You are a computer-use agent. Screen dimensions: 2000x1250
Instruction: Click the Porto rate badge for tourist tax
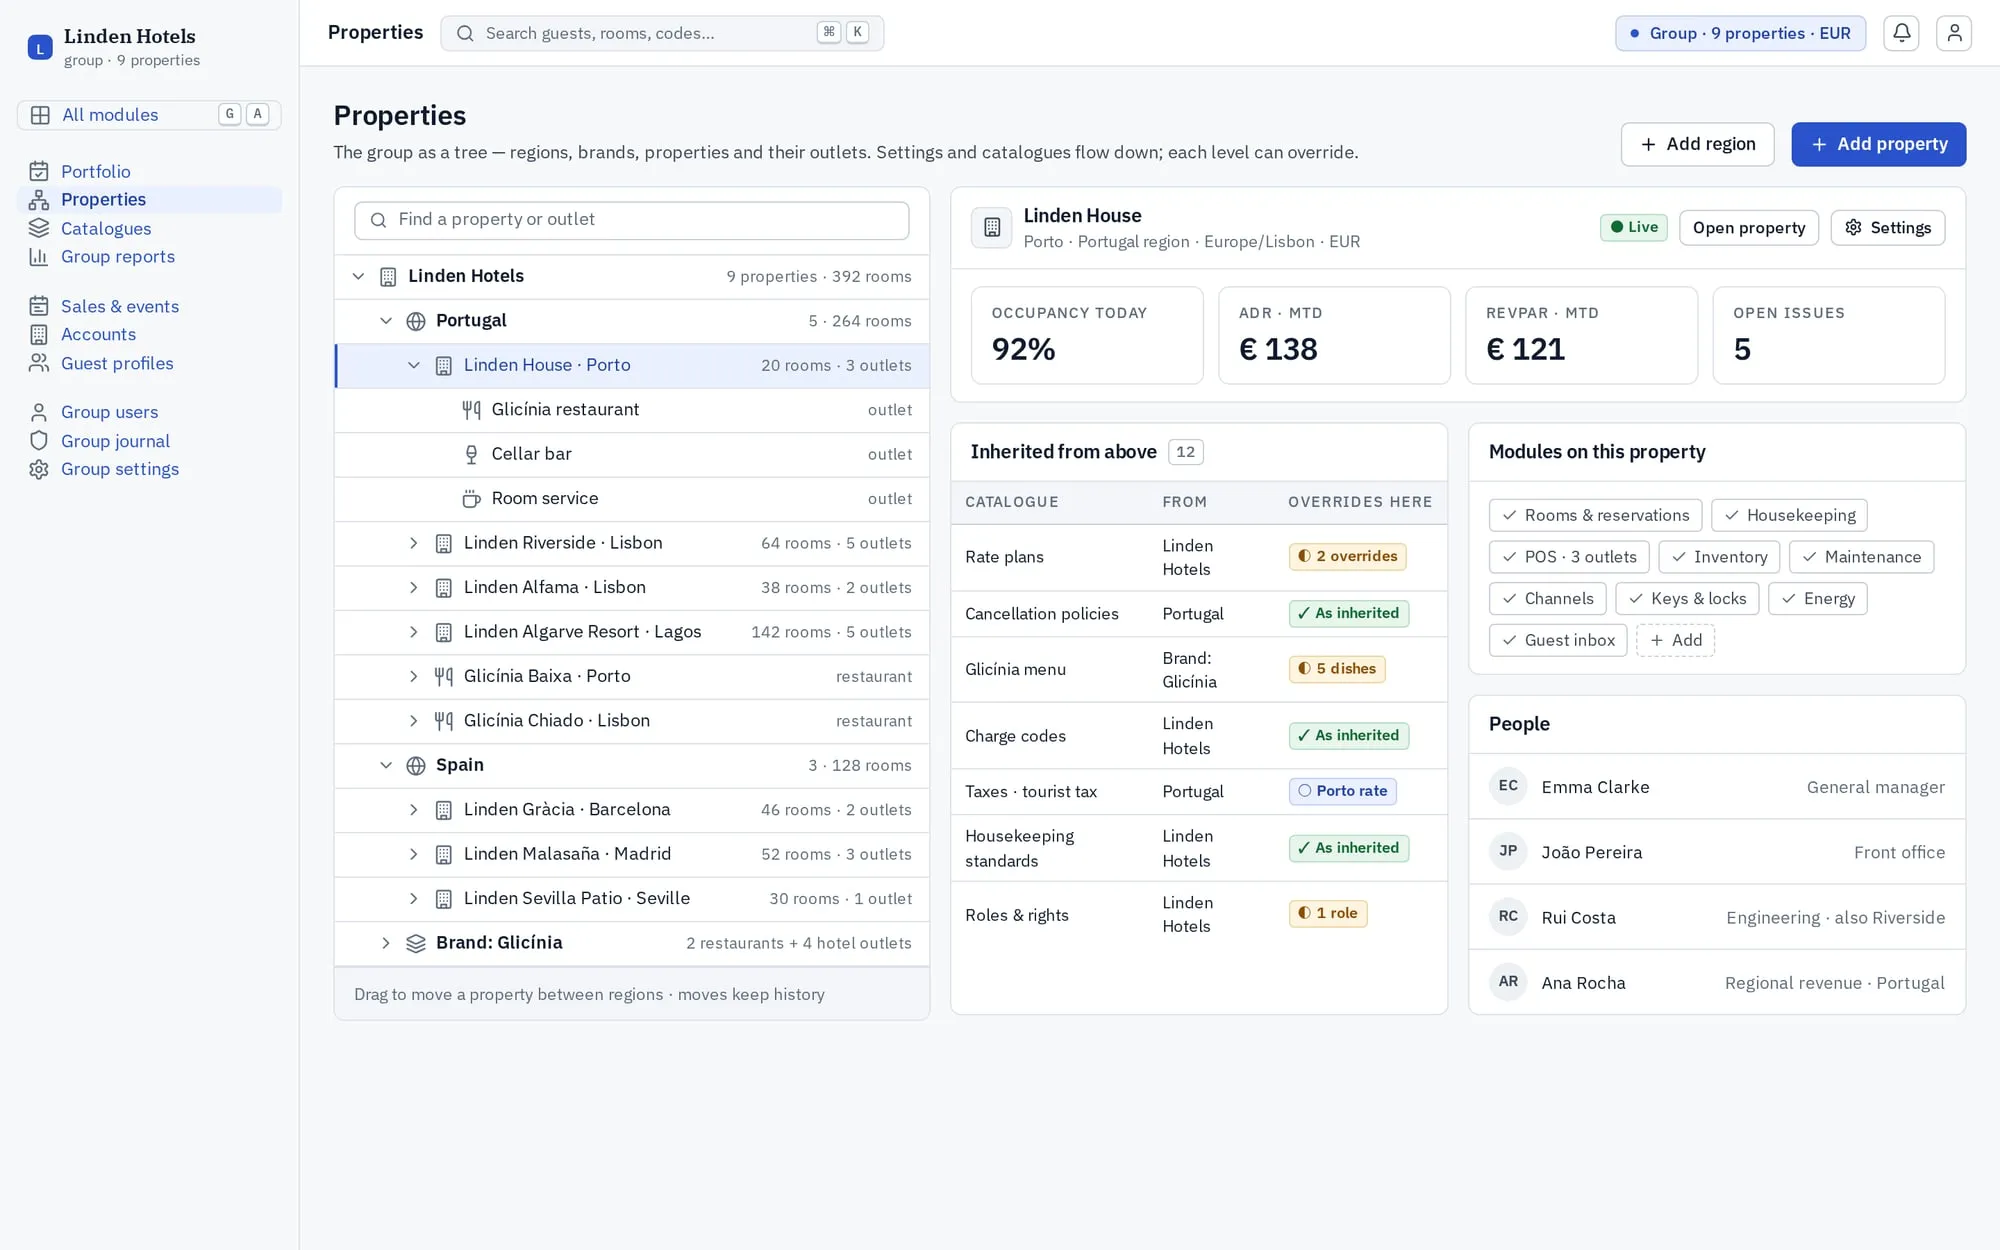tap(1342, 791)
